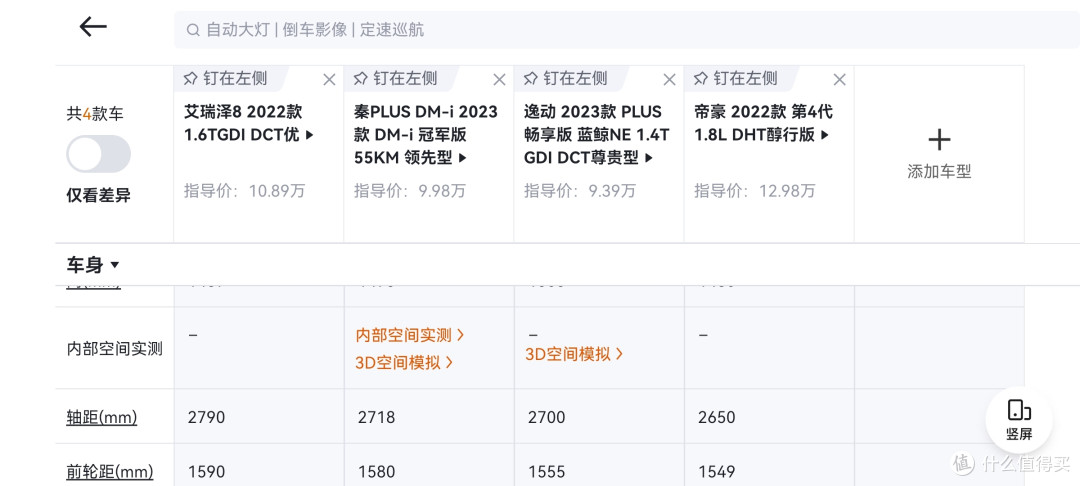Switch orientation with 竖屏 button
This screenshot has width=1080, height=486.
[1019, 419]
